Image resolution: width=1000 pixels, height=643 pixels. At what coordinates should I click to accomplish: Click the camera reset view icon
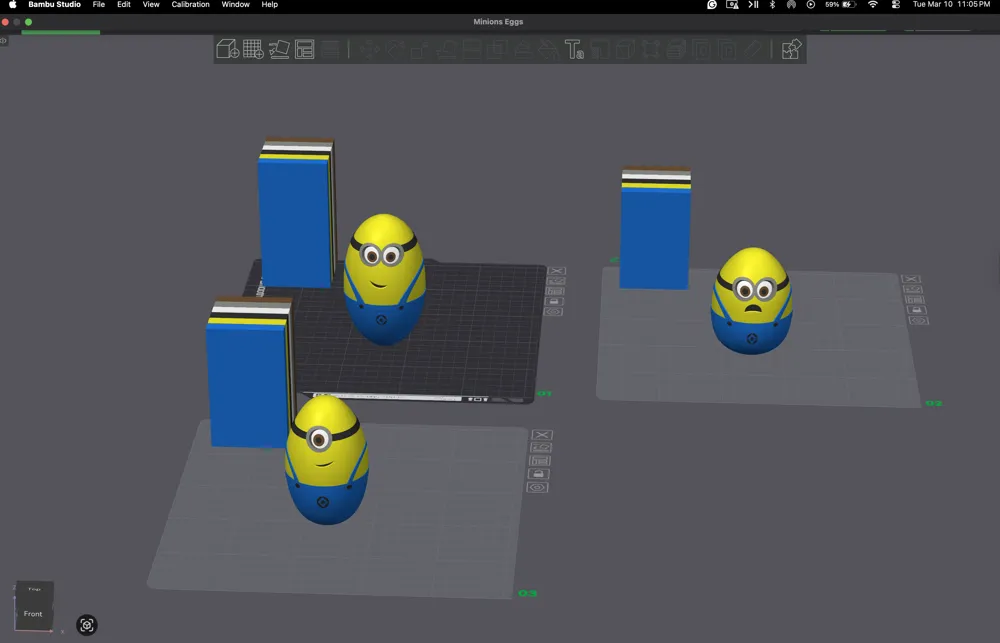[x=87, y=625]
